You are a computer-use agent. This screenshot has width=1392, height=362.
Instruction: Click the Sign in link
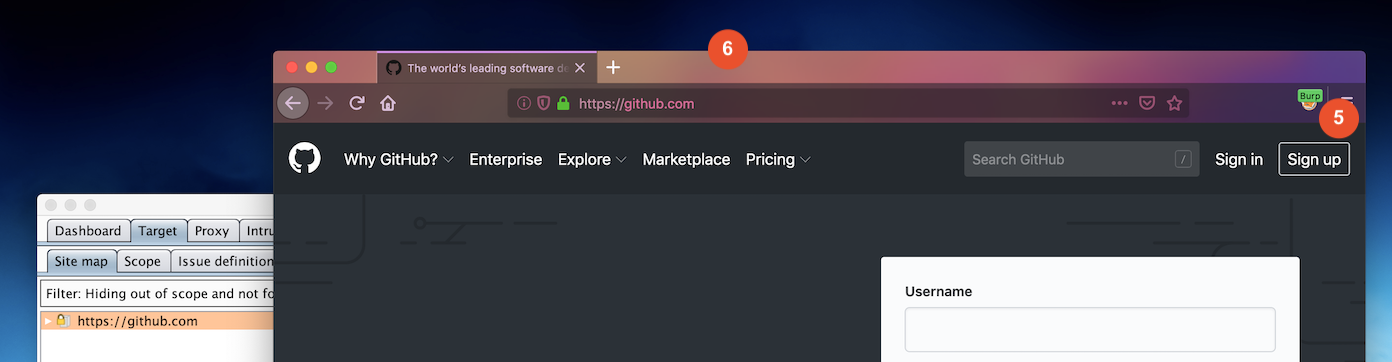1239,159
